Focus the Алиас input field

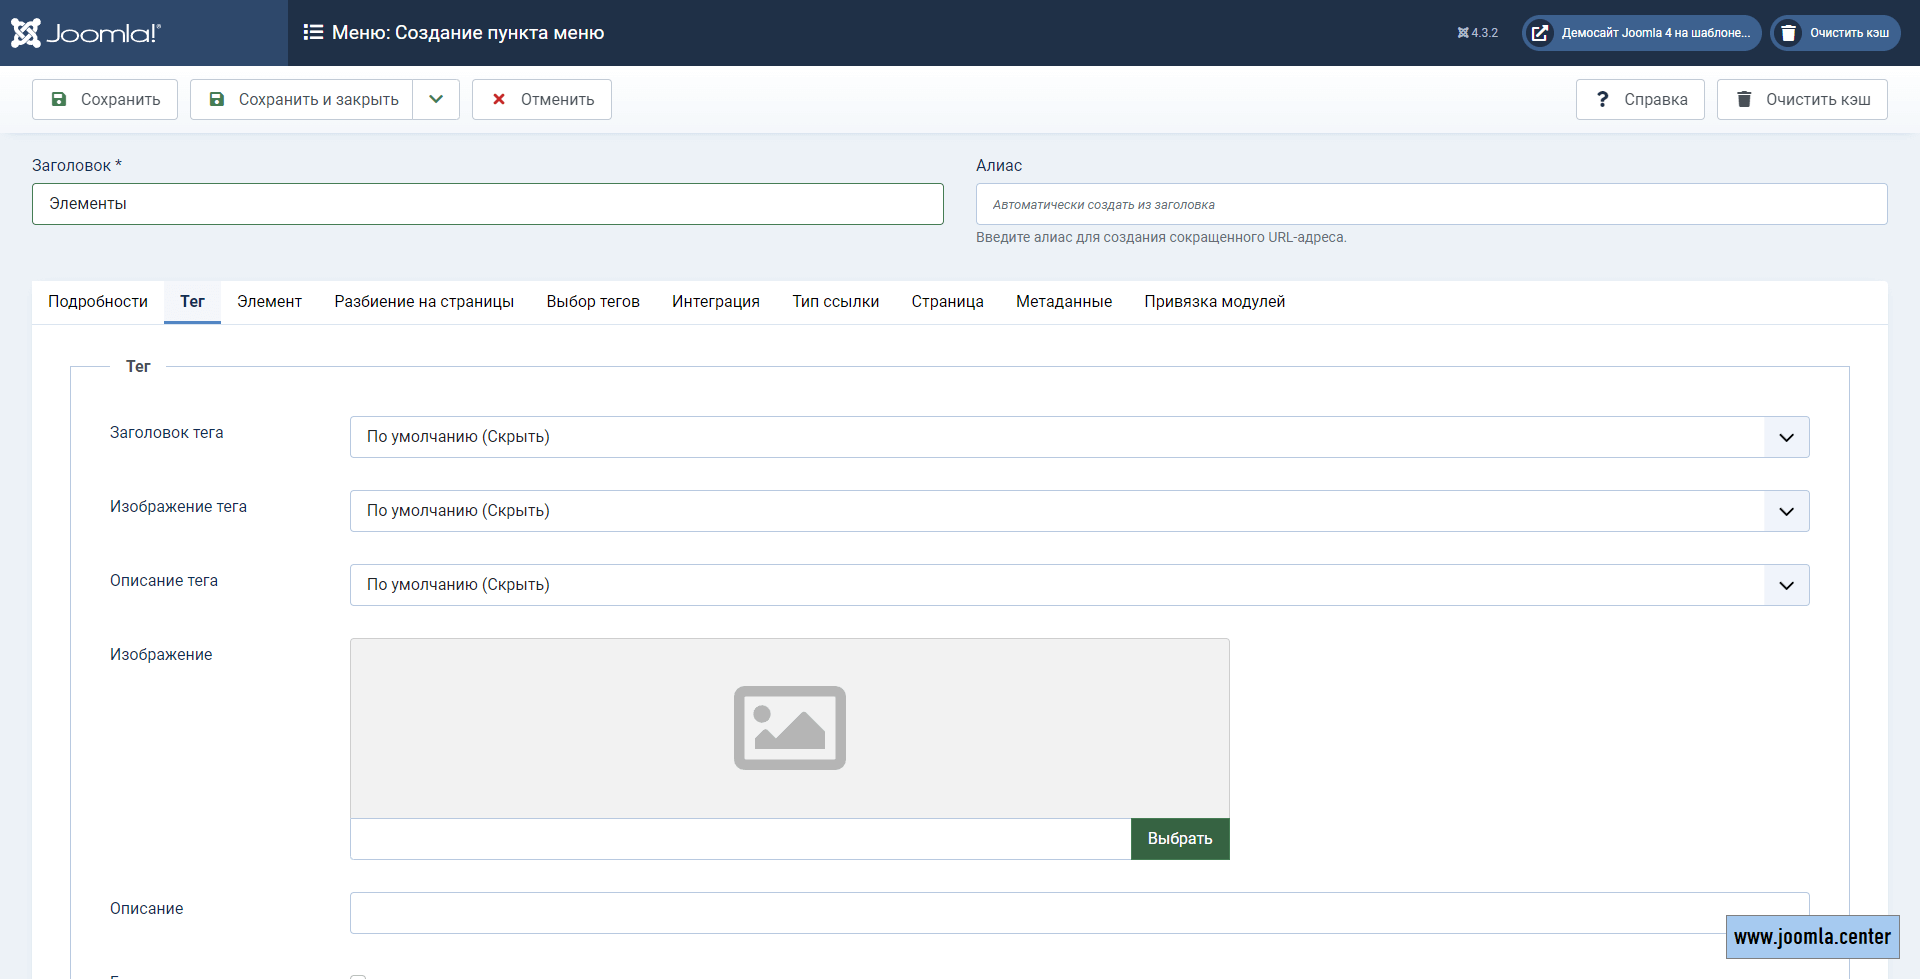[x=1430, y=204]
